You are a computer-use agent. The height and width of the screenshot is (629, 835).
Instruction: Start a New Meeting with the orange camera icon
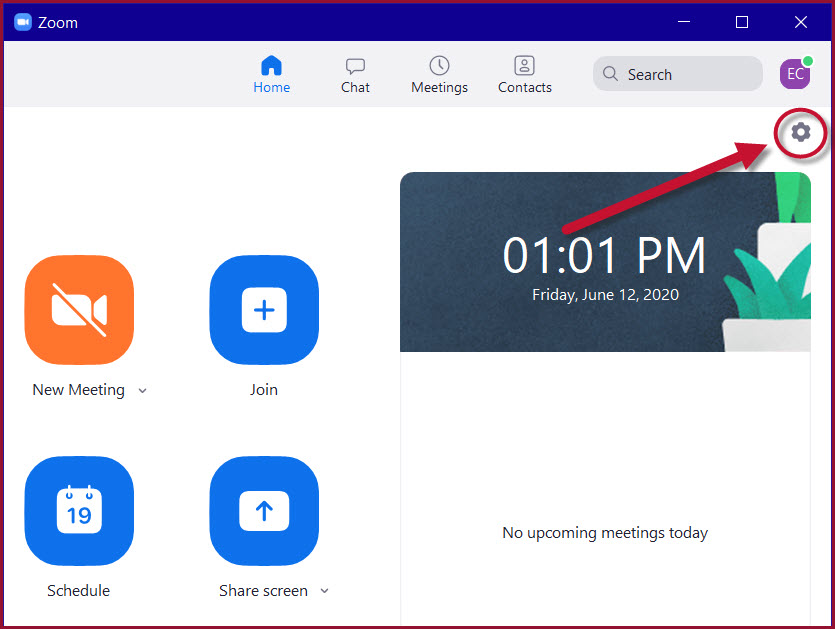[79, 310]
